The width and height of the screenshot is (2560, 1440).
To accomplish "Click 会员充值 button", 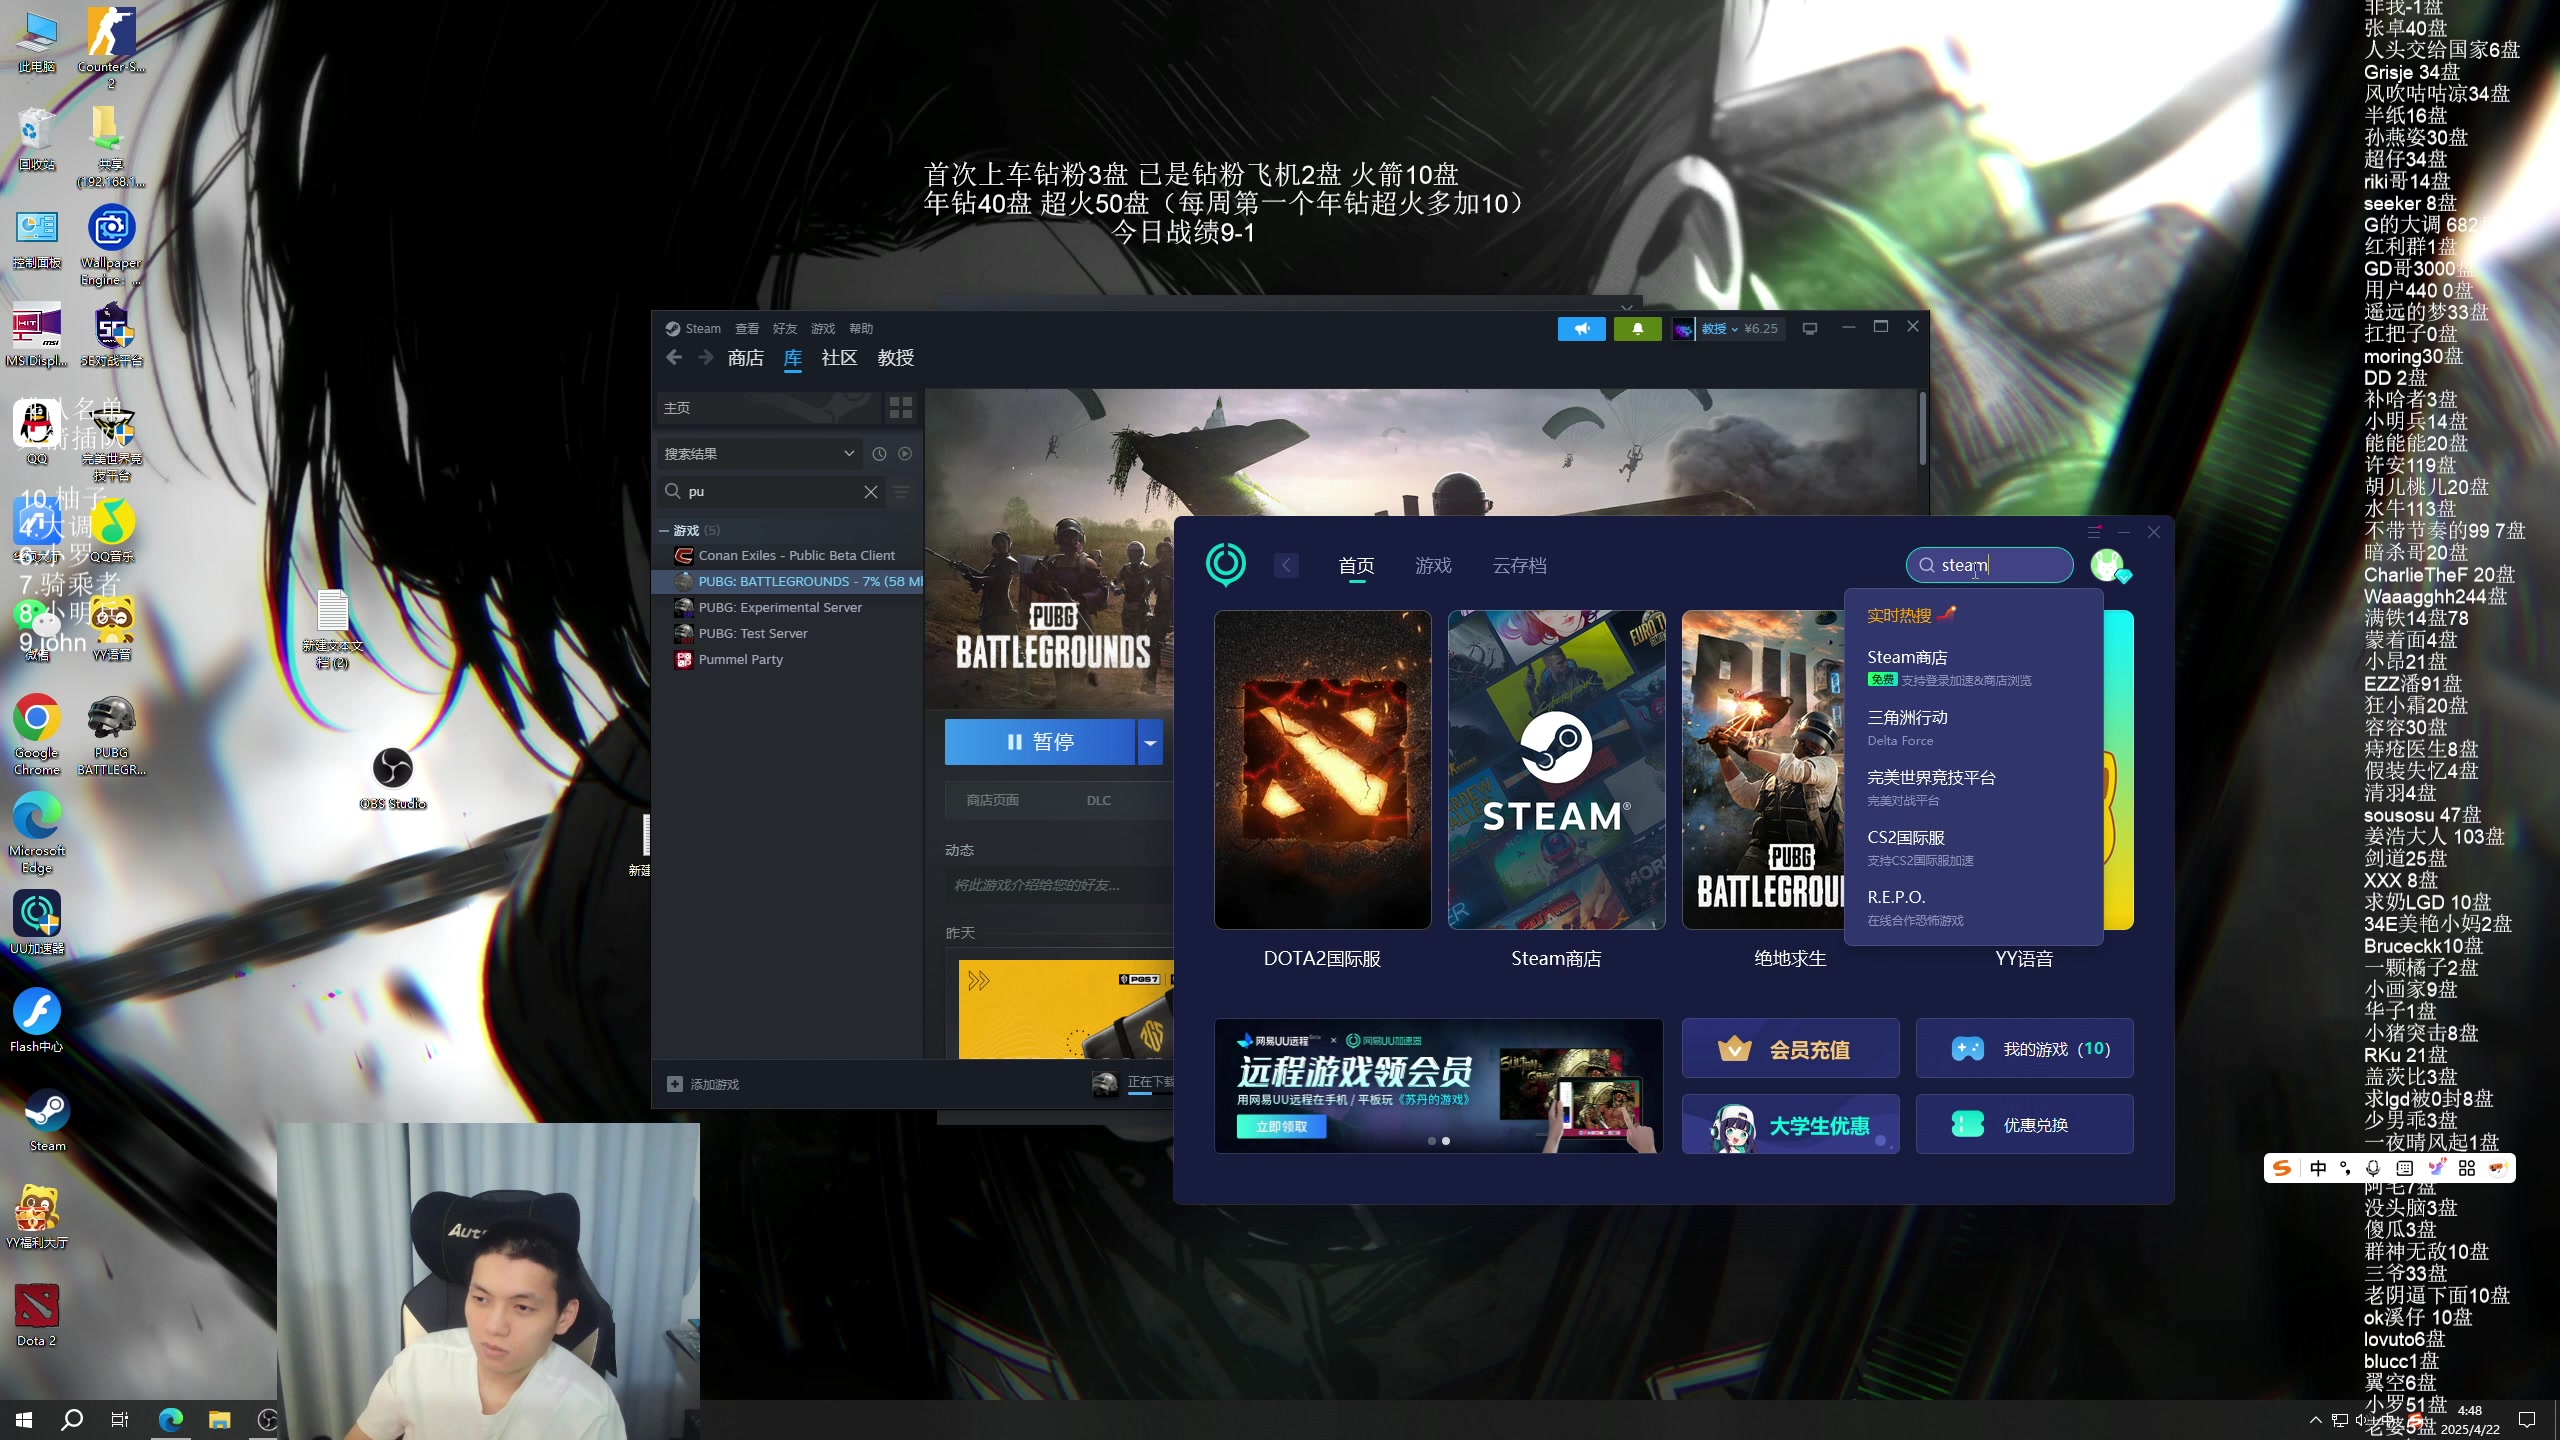I will [1790, 1049].
